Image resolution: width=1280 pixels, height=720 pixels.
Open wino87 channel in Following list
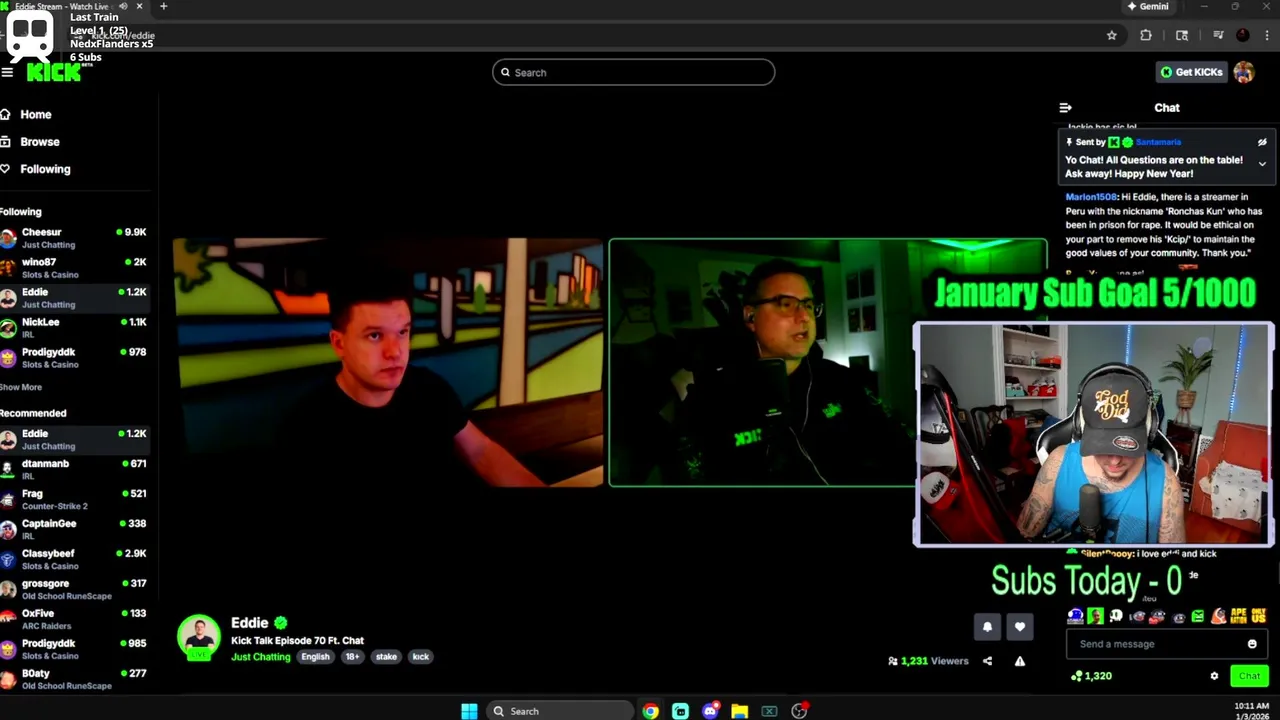pyautogui.click(x=75, y=268)
